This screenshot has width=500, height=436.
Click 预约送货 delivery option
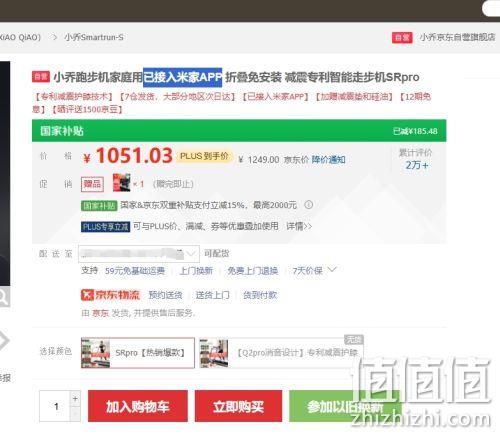point(165,295)
